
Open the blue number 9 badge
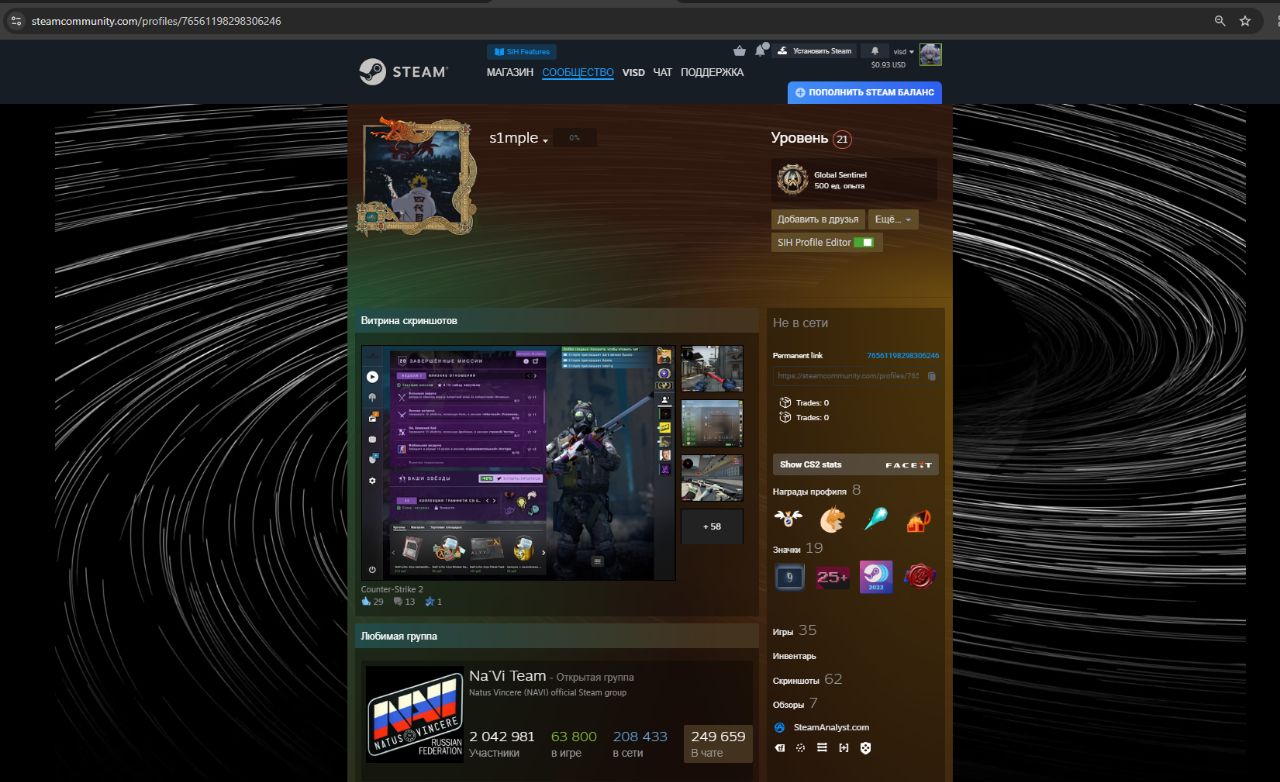pyautogui.click(x=790, y=577)
